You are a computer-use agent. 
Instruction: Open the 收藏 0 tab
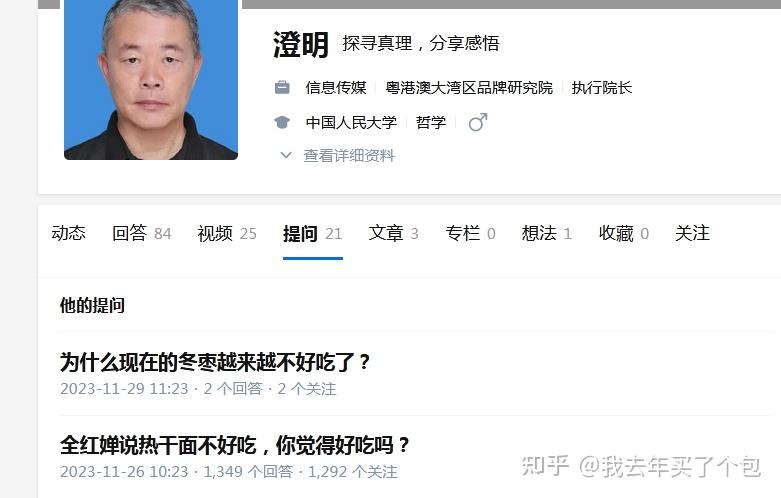(x=624, y=233)
